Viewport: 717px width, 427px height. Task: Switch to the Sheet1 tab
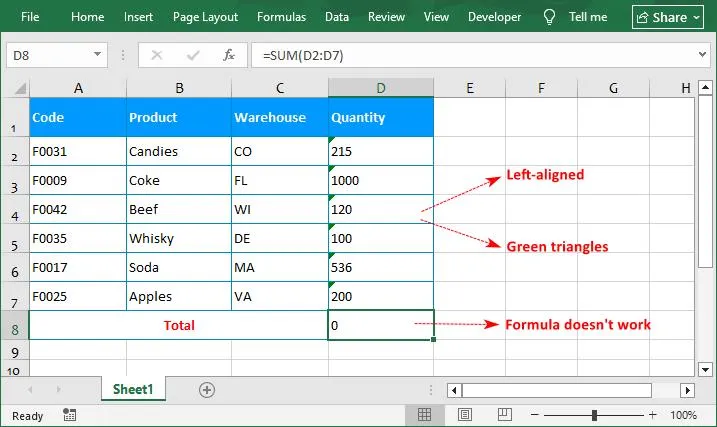[x=133, y=389]
